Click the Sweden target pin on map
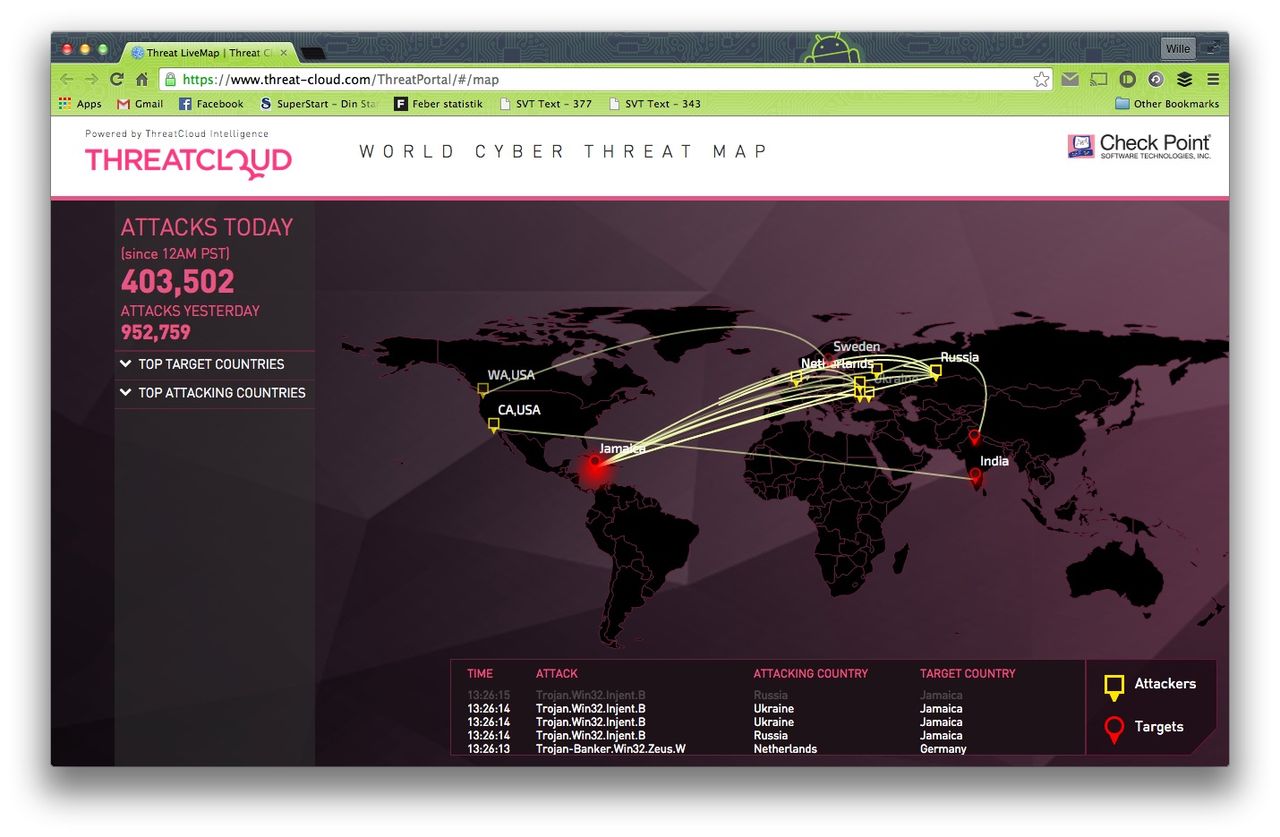This screenshot has width=1280, height=837. click(x=829, y=360)
